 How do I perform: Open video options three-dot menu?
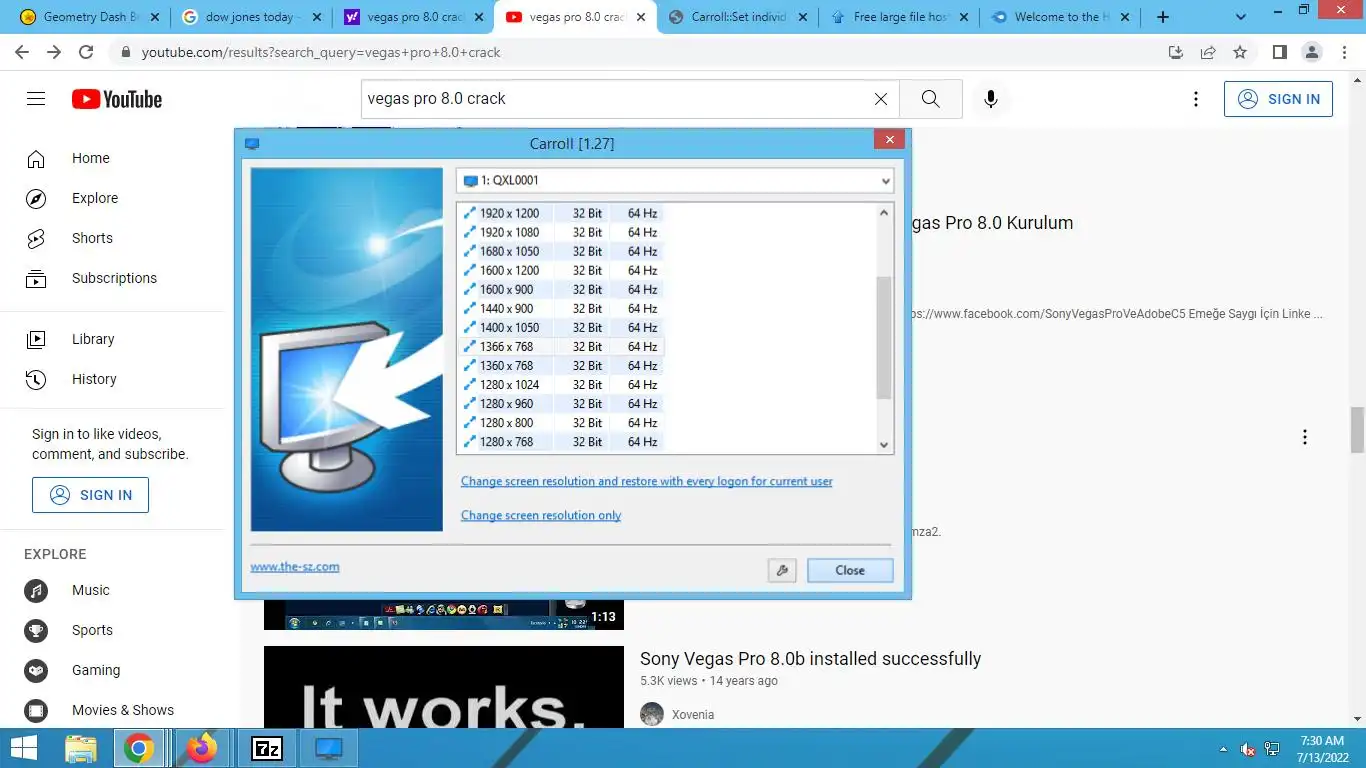point(1305,437)
